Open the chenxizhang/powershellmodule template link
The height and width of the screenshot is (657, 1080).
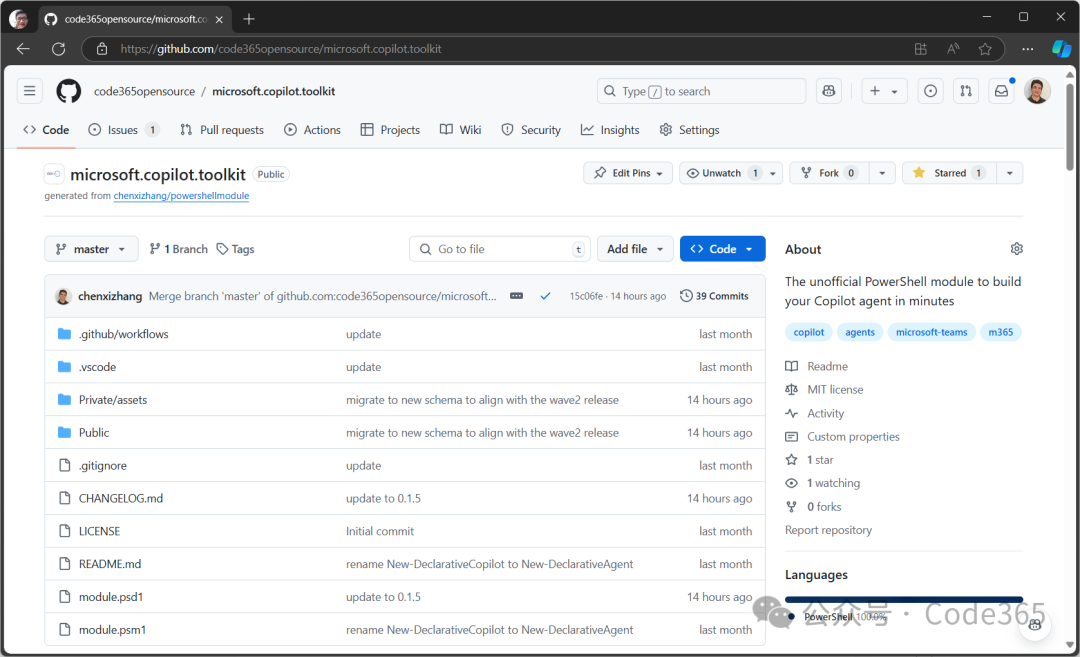click(181, 196)
